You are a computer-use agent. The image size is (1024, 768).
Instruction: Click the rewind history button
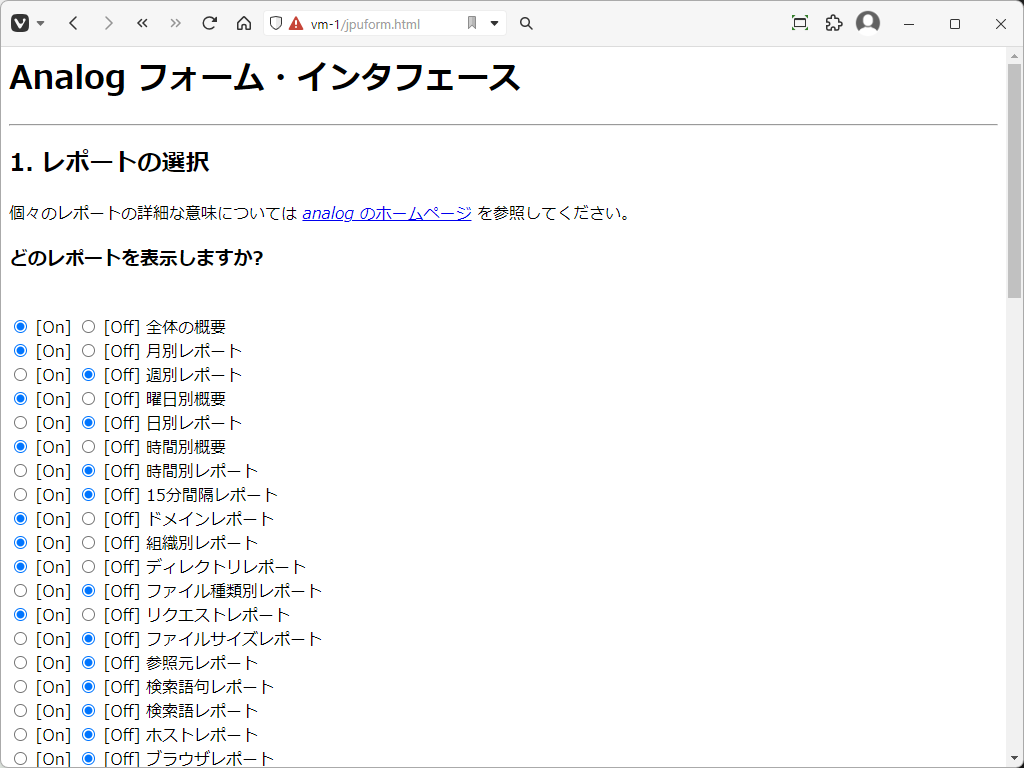point(142,24)
